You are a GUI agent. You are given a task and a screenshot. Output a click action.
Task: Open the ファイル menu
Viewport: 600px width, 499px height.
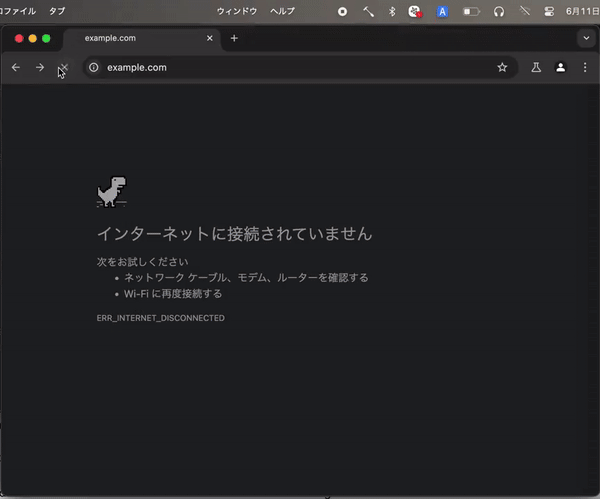pyautogui.click(x=18, y=11)
